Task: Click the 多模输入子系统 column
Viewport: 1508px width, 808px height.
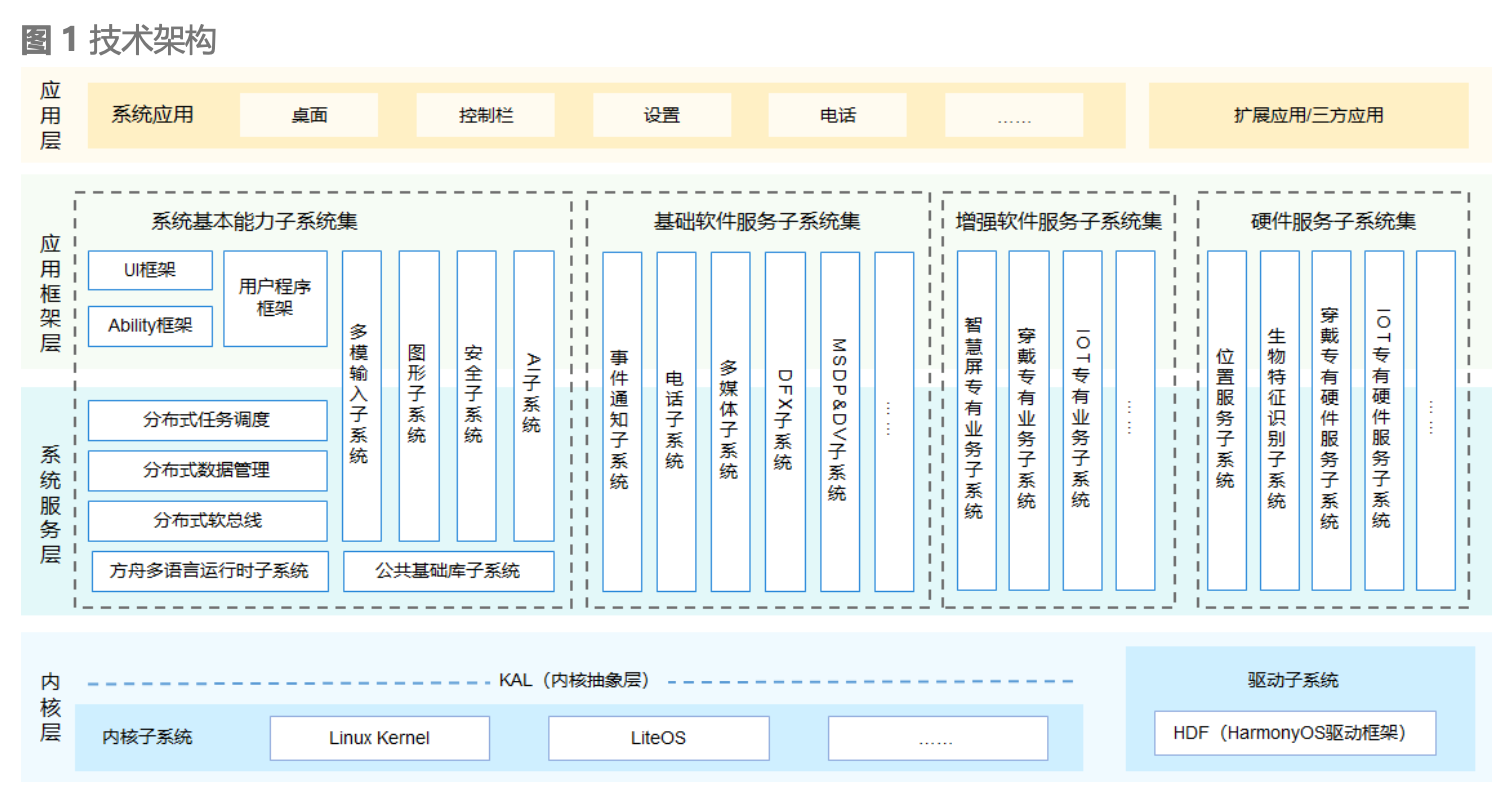Action: 361,395
